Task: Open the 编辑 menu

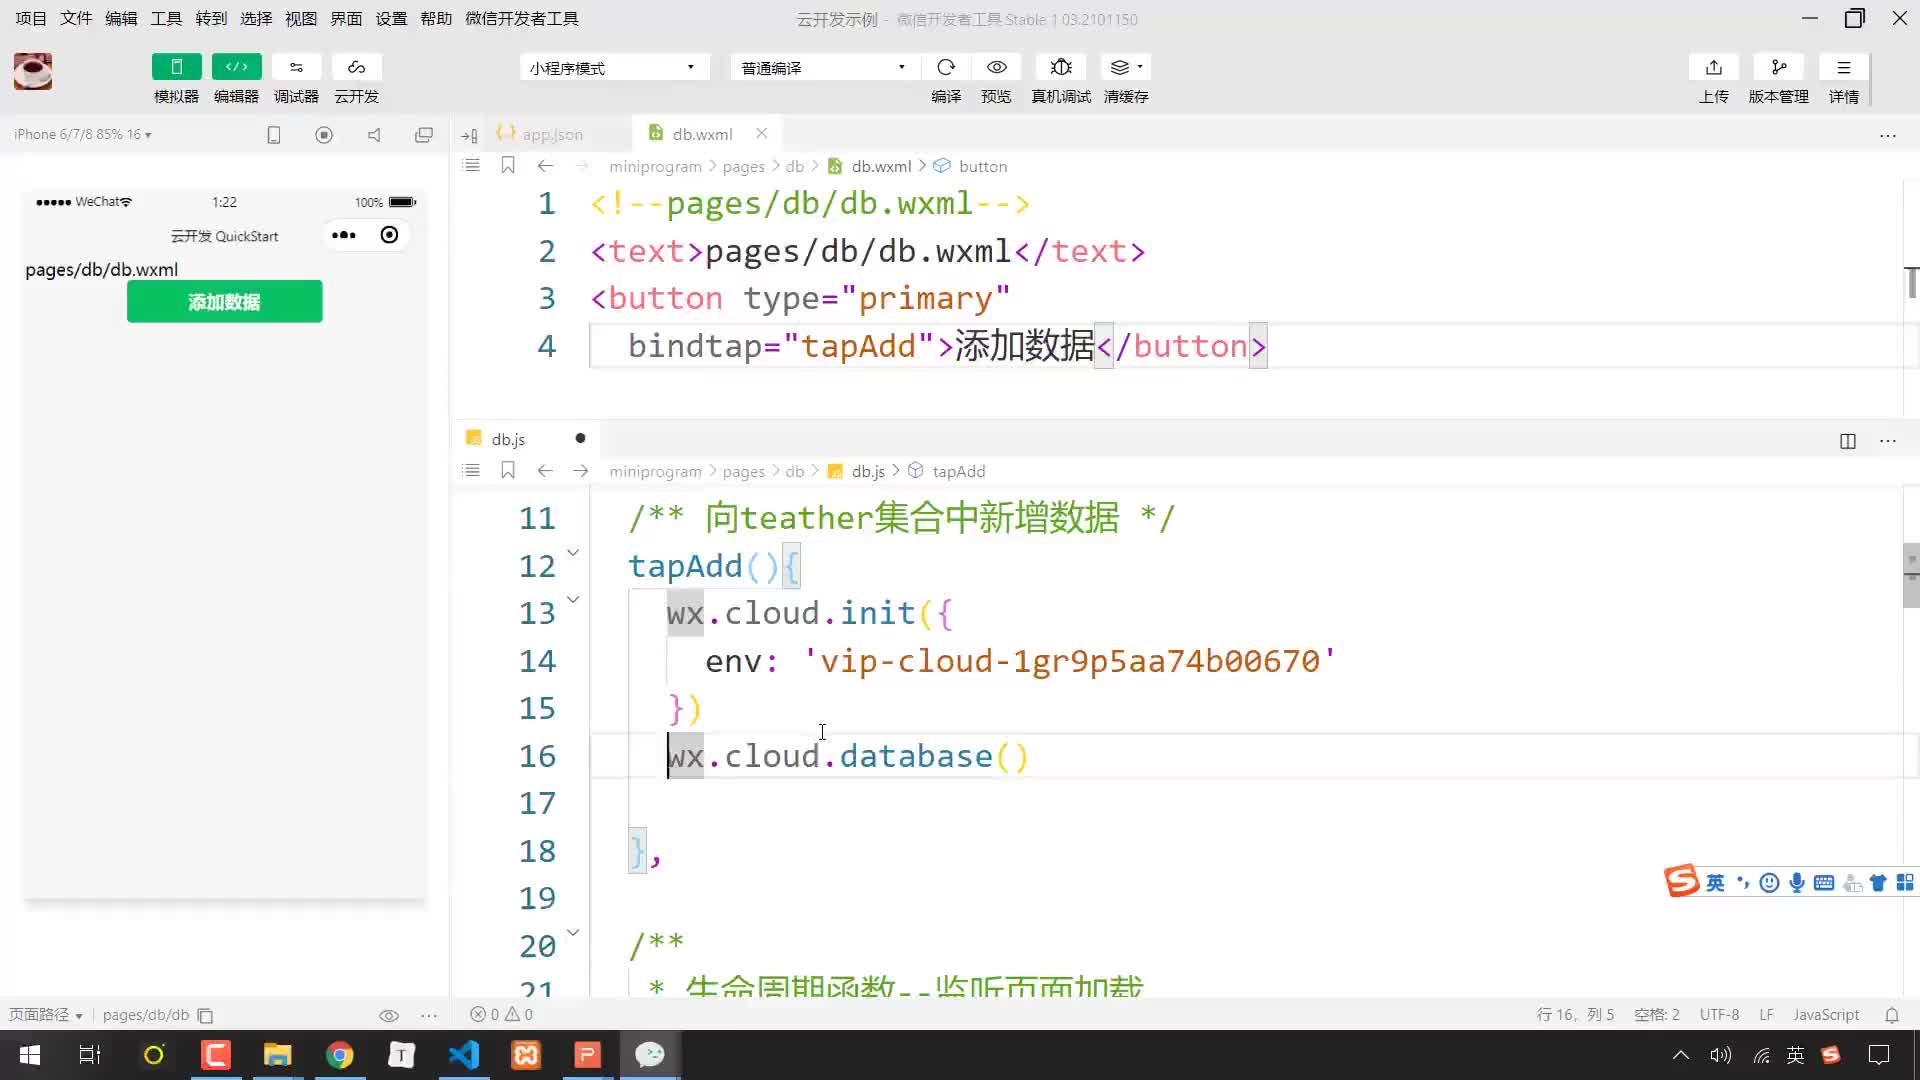Action: pyautogui.click(x=121, y=18)
